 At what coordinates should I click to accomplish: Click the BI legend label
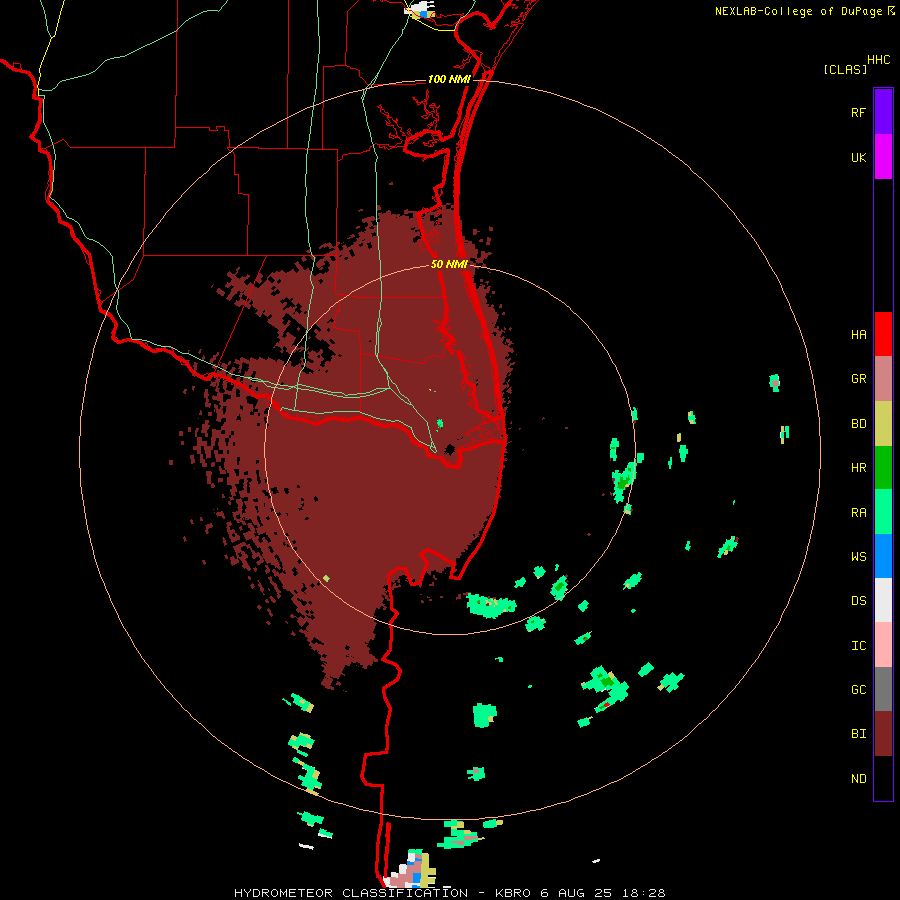pos(858,734)
